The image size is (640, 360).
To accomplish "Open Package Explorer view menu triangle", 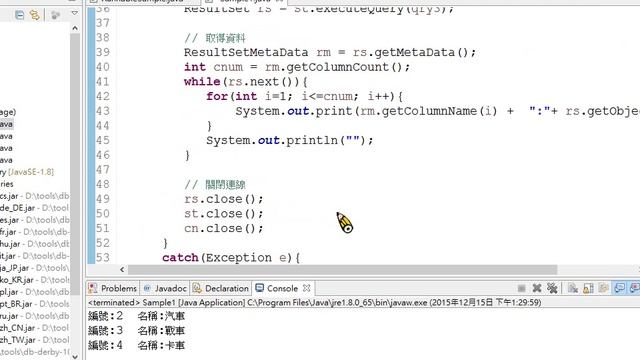I will pos(74,13).
